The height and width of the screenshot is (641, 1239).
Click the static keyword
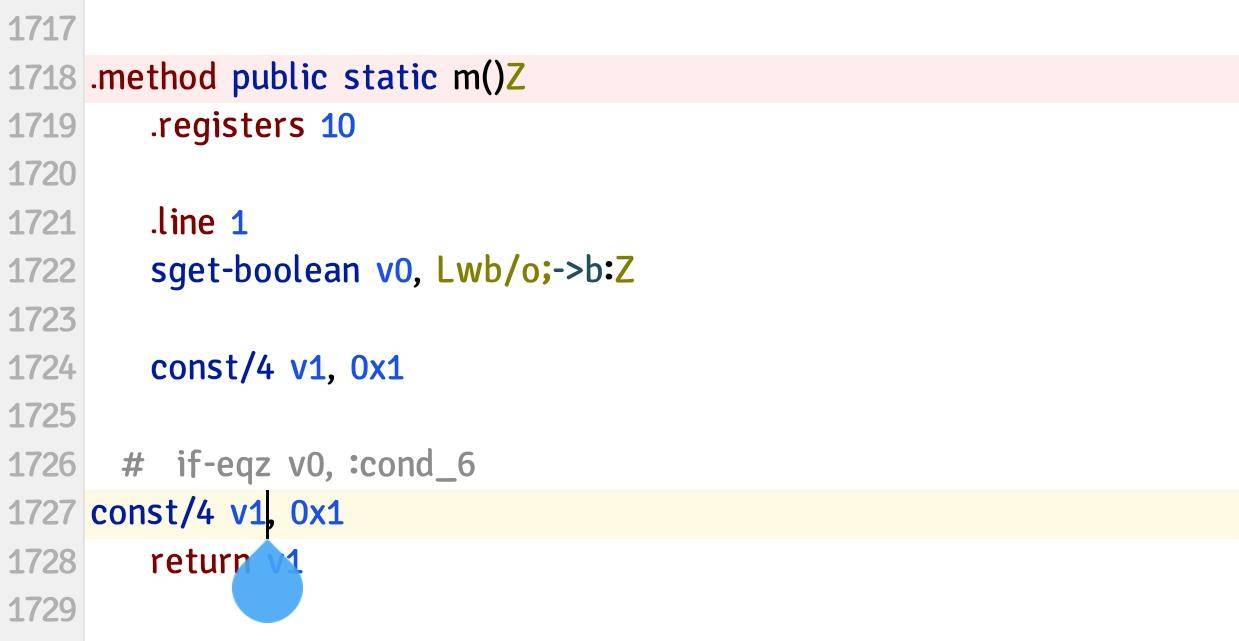pos(390,78)
